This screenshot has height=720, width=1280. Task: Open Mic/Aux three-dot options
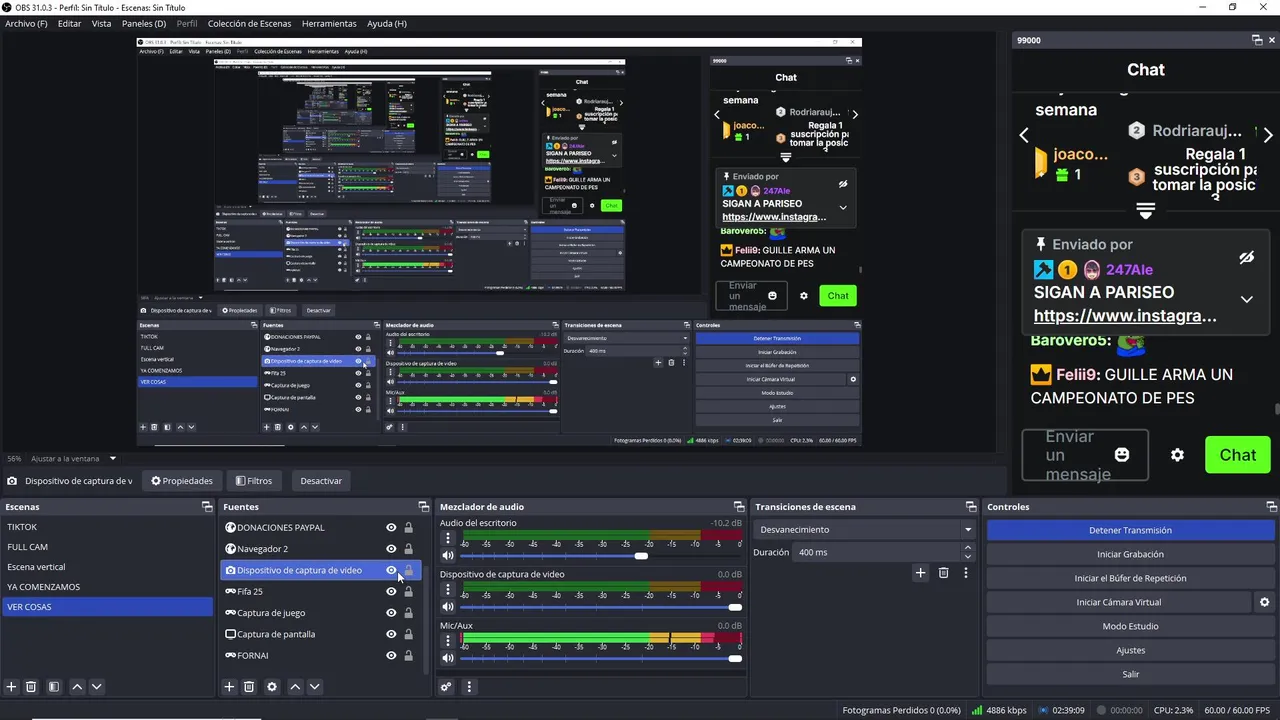(x=448, y=641)
